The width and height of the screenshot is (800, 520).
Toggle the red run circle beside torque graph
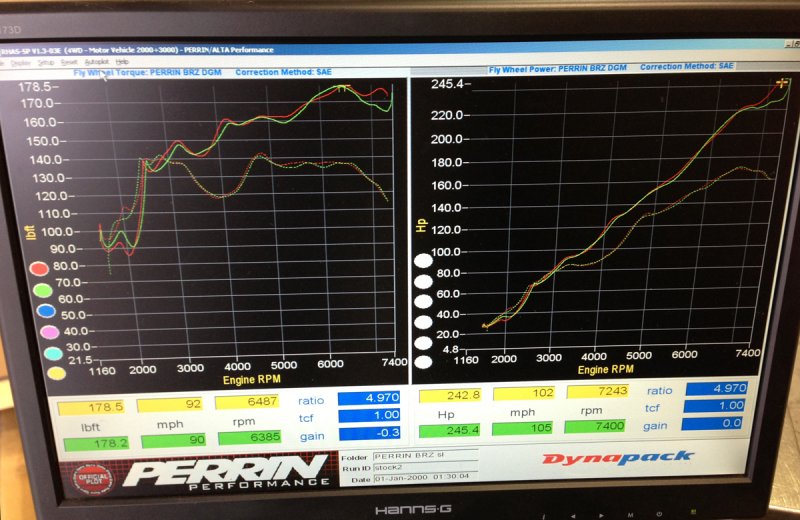(39, 268)
